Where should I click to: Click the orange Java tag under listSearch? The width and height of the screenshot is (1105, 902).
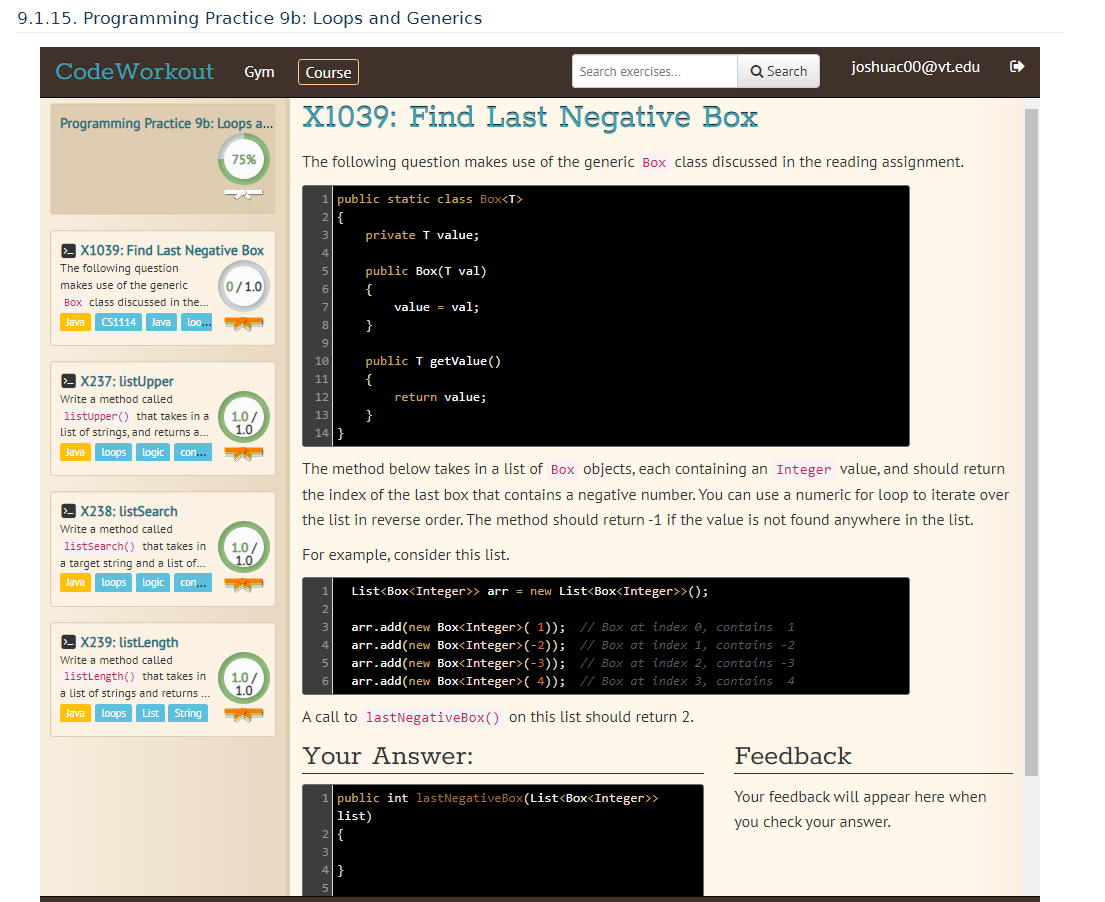point(75,583)
